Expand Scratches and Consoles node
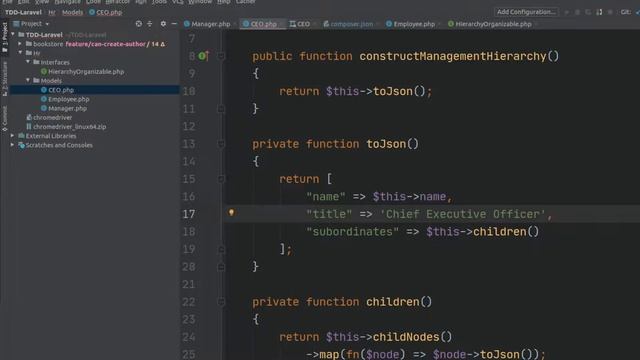 pos(12,145)
